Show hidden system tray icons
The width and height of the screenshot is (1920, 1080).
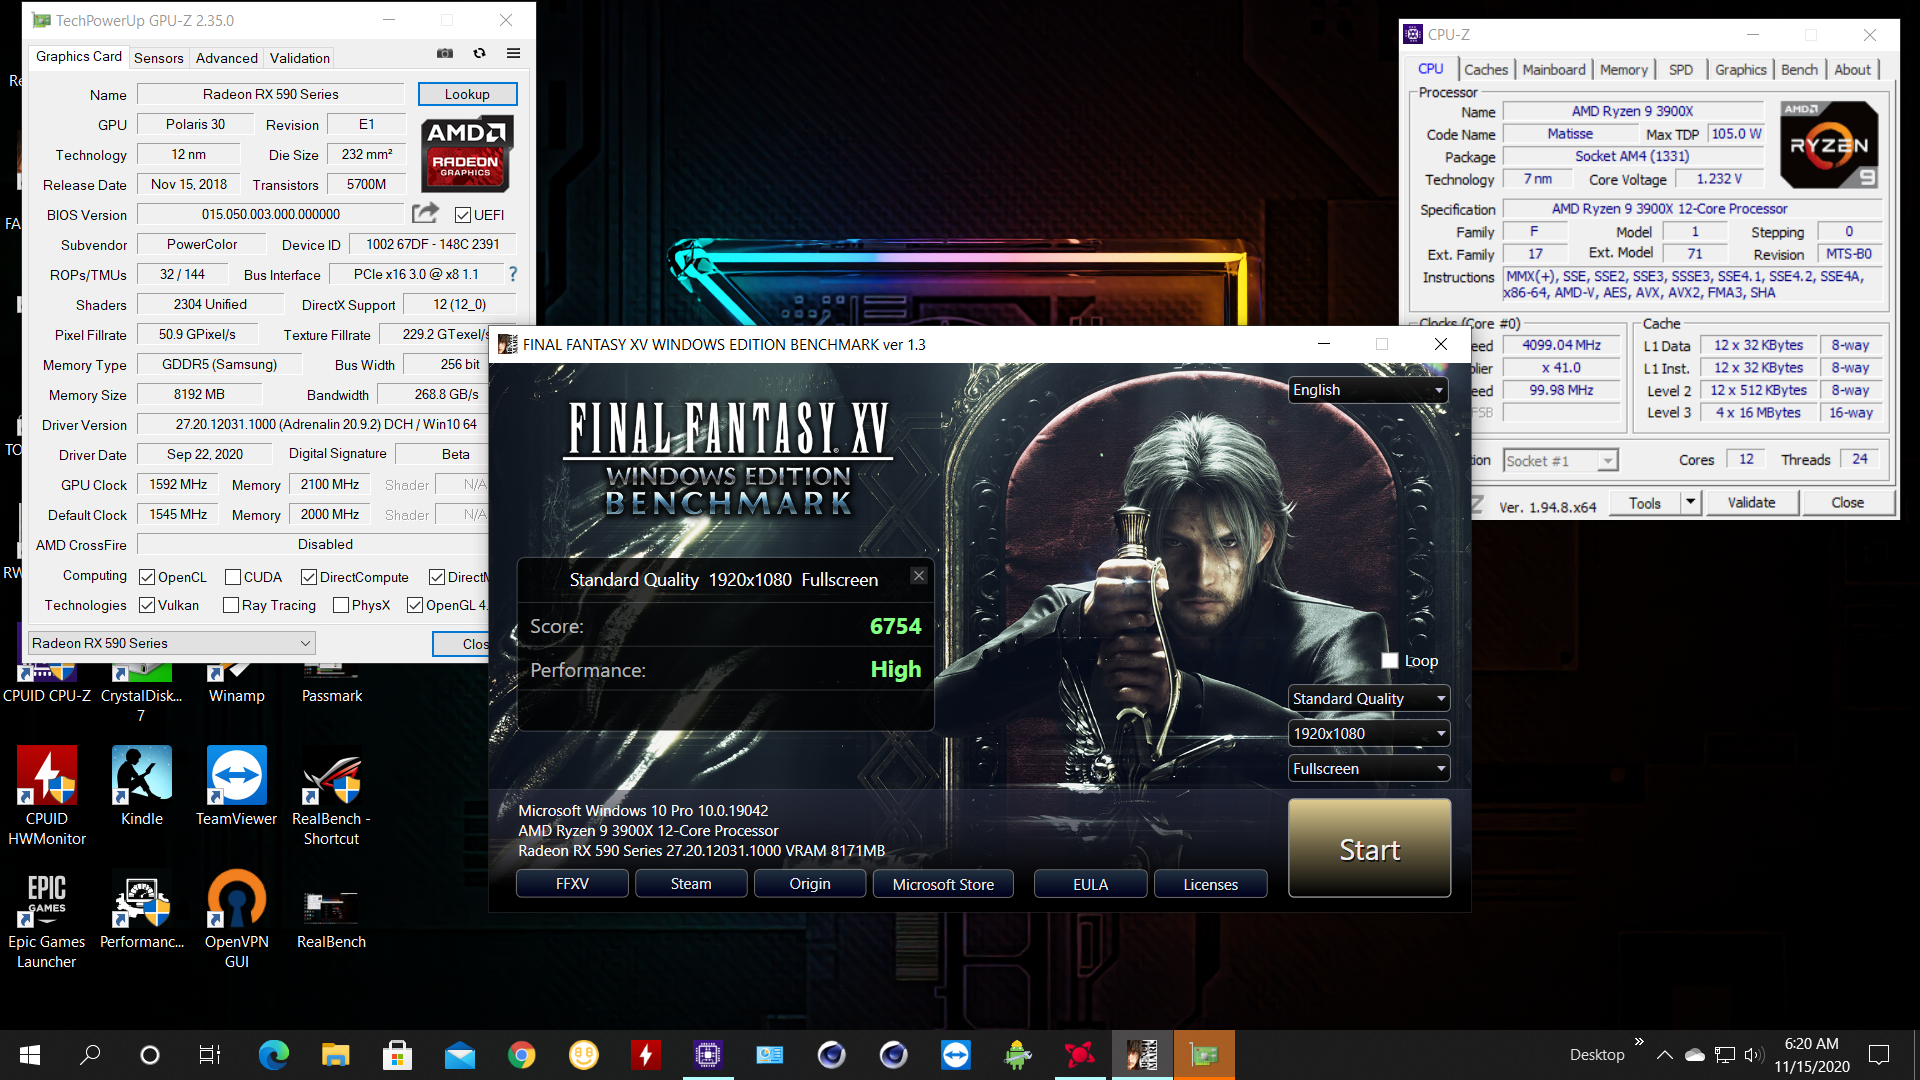[1664, 1055]
